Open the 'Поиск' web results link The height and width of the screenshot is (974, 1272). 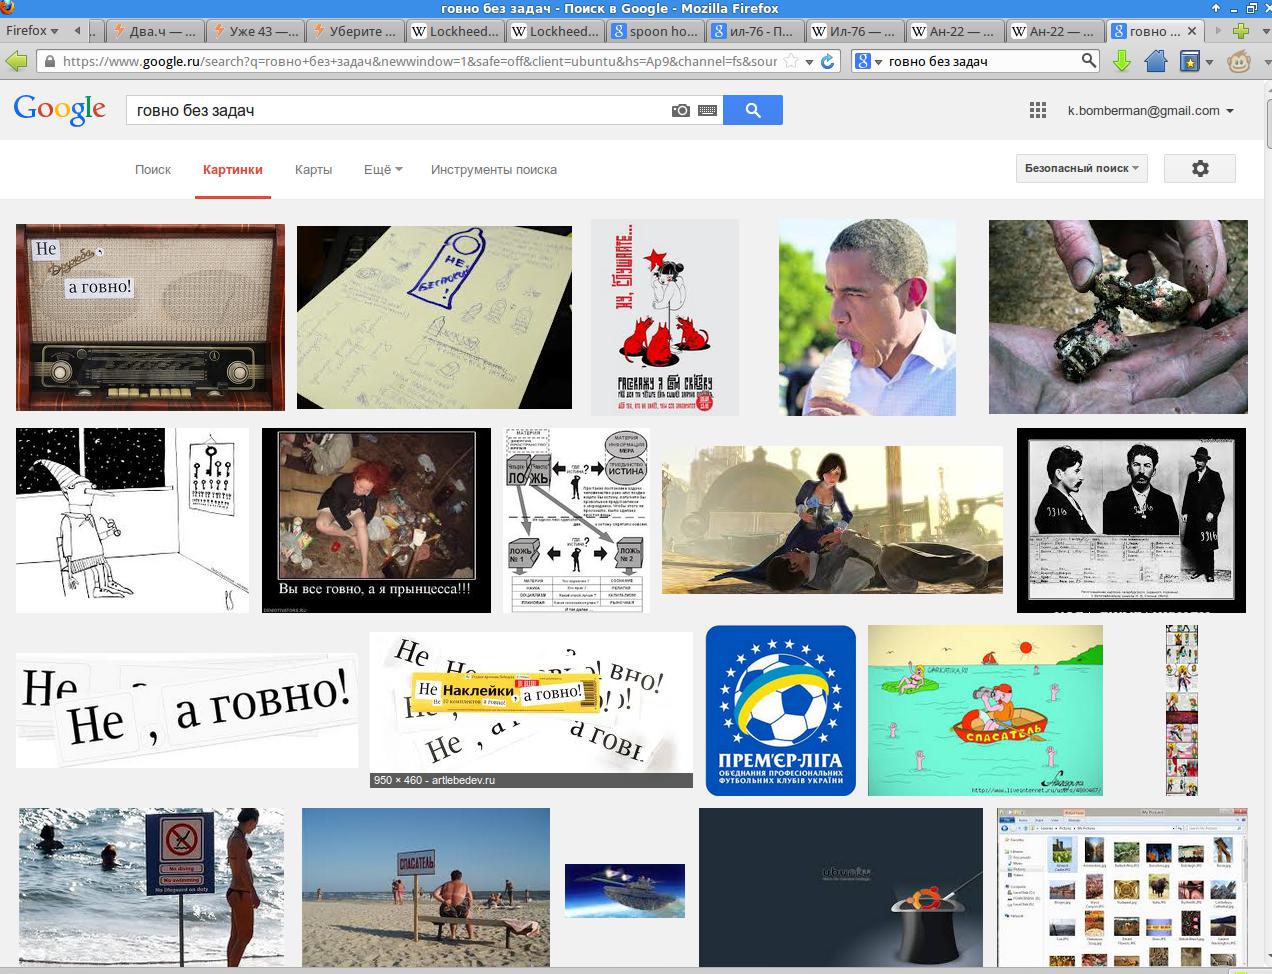click(153, 169)
